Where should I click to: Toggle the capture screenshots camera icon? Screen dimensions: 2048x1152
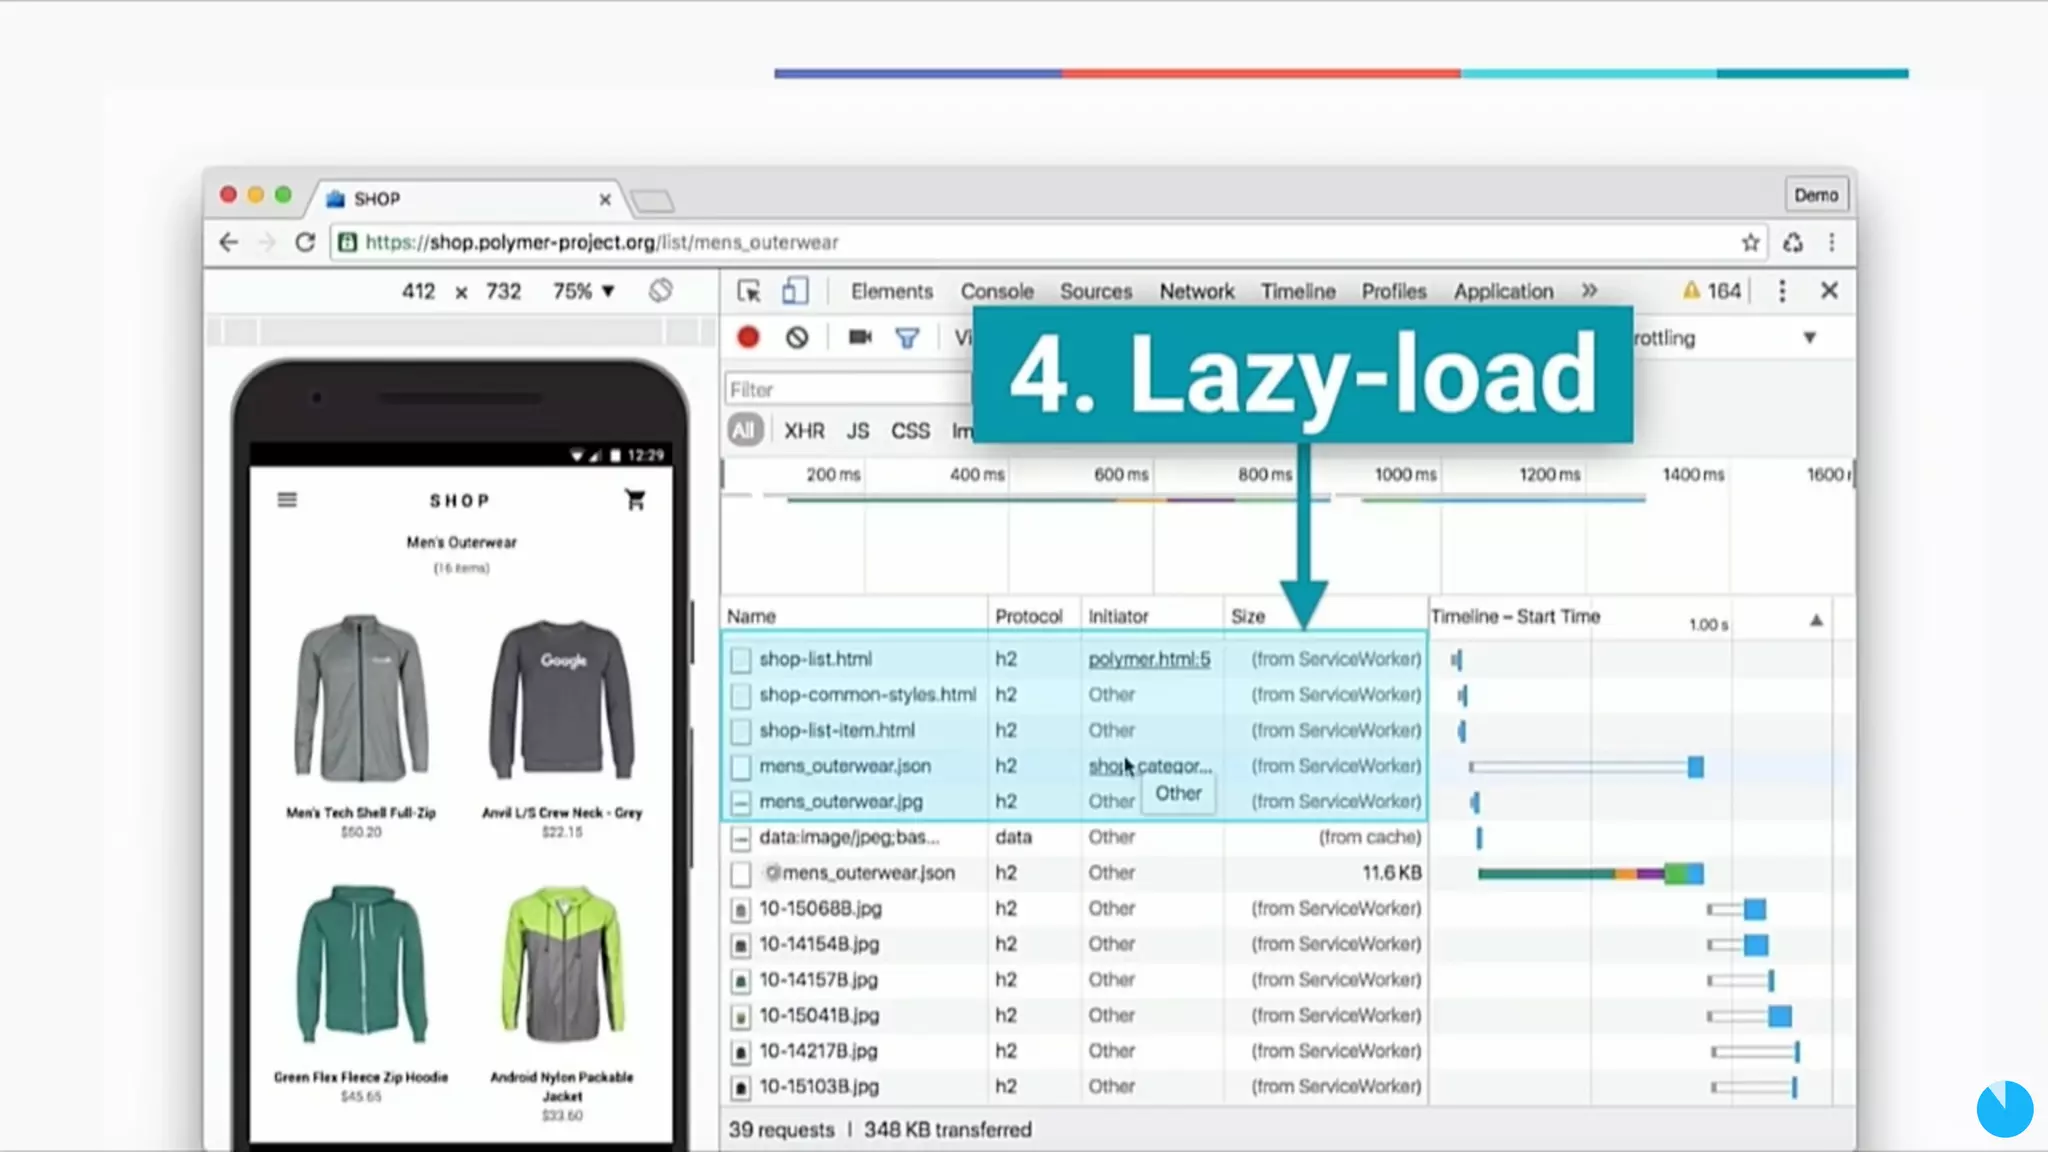tap(860, 338)
